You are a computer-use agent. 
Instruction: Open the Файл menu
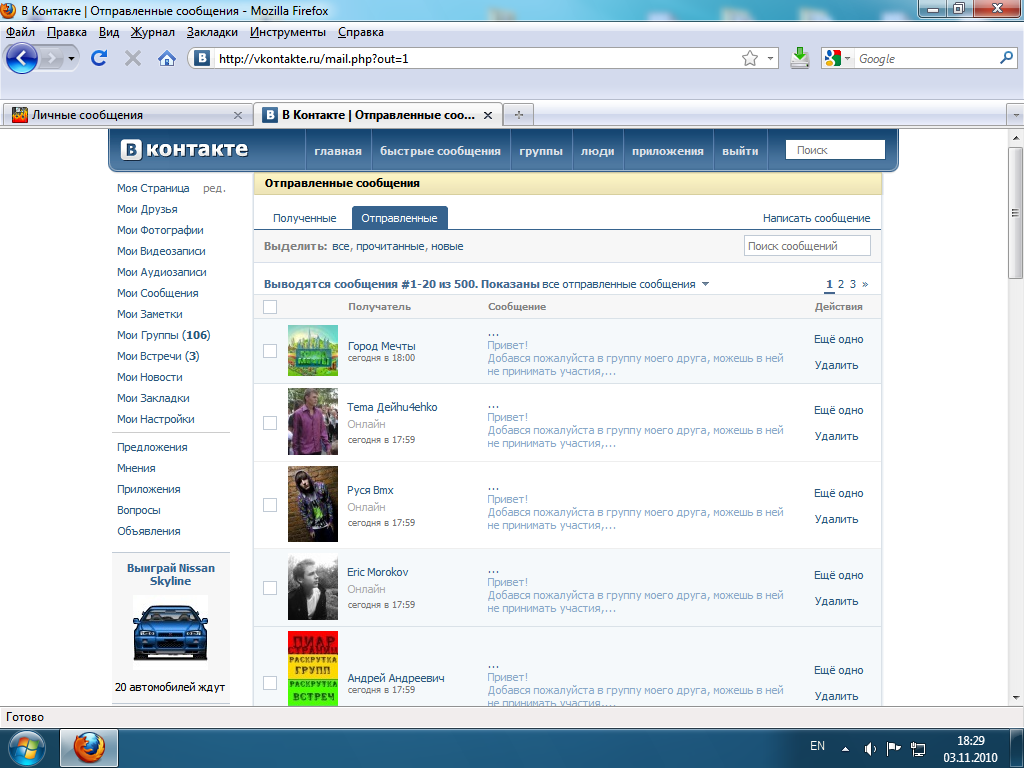[20, 32]
